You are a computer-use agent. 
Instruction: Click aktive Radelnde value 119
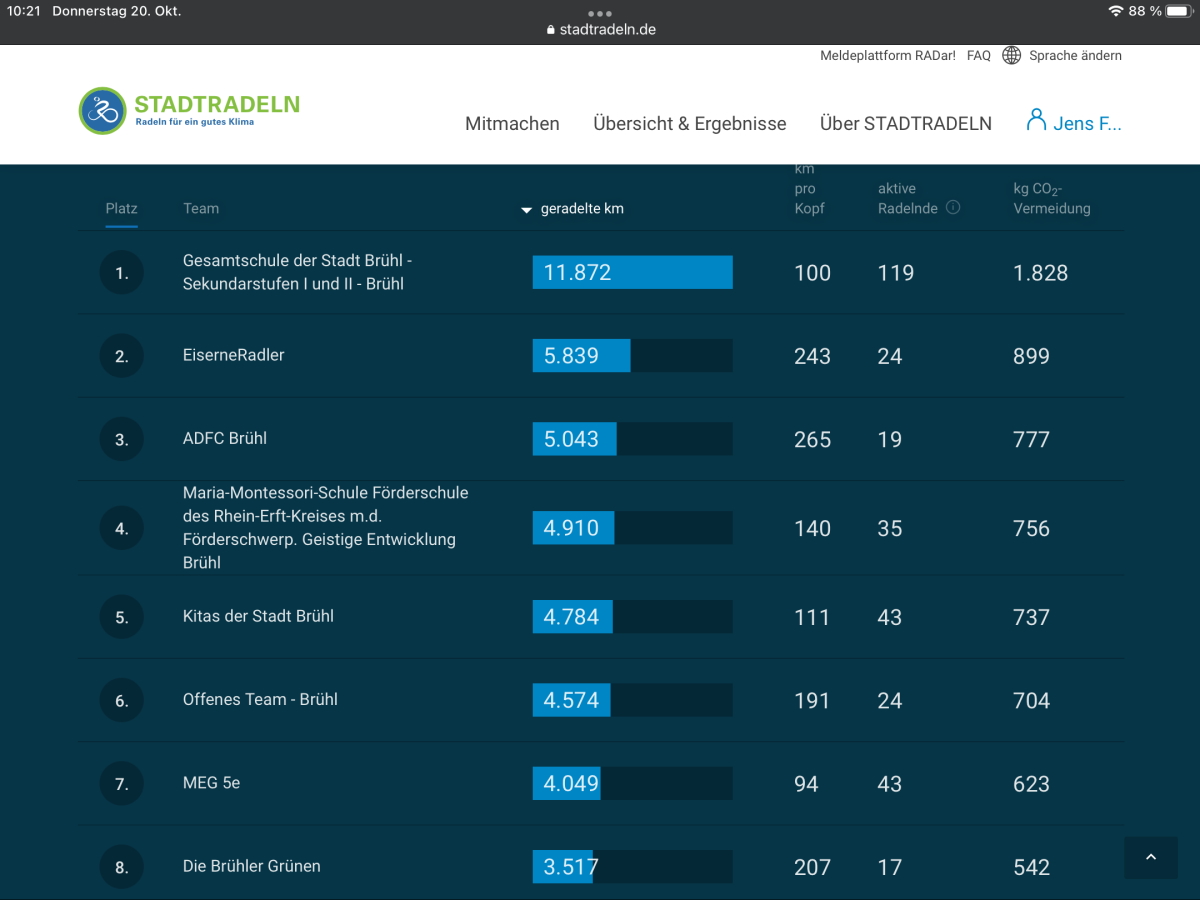[x=896, y=273]
